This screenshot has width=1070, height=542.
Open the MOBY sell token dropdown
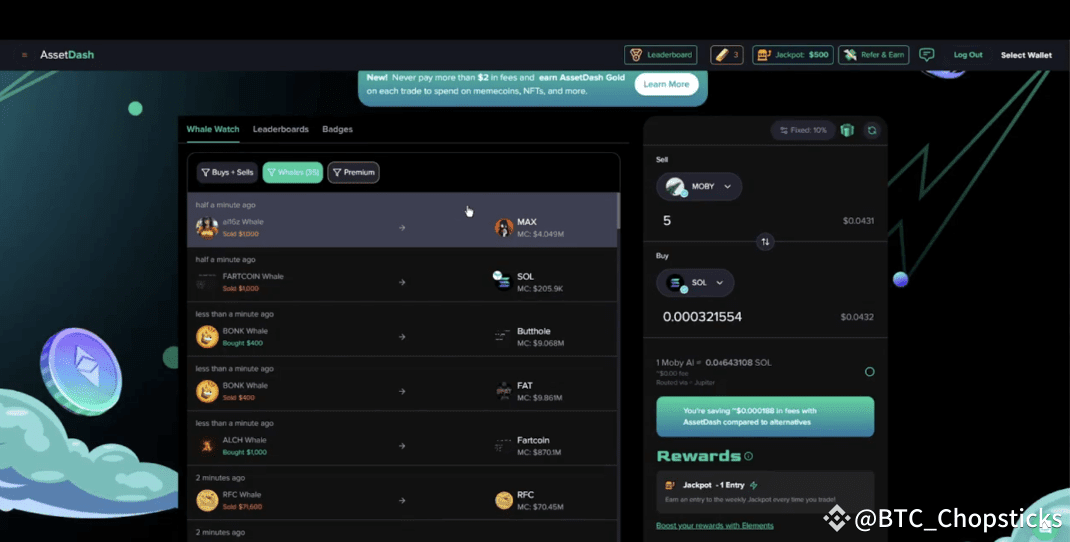pyautogui.click(x=699, y=186)
